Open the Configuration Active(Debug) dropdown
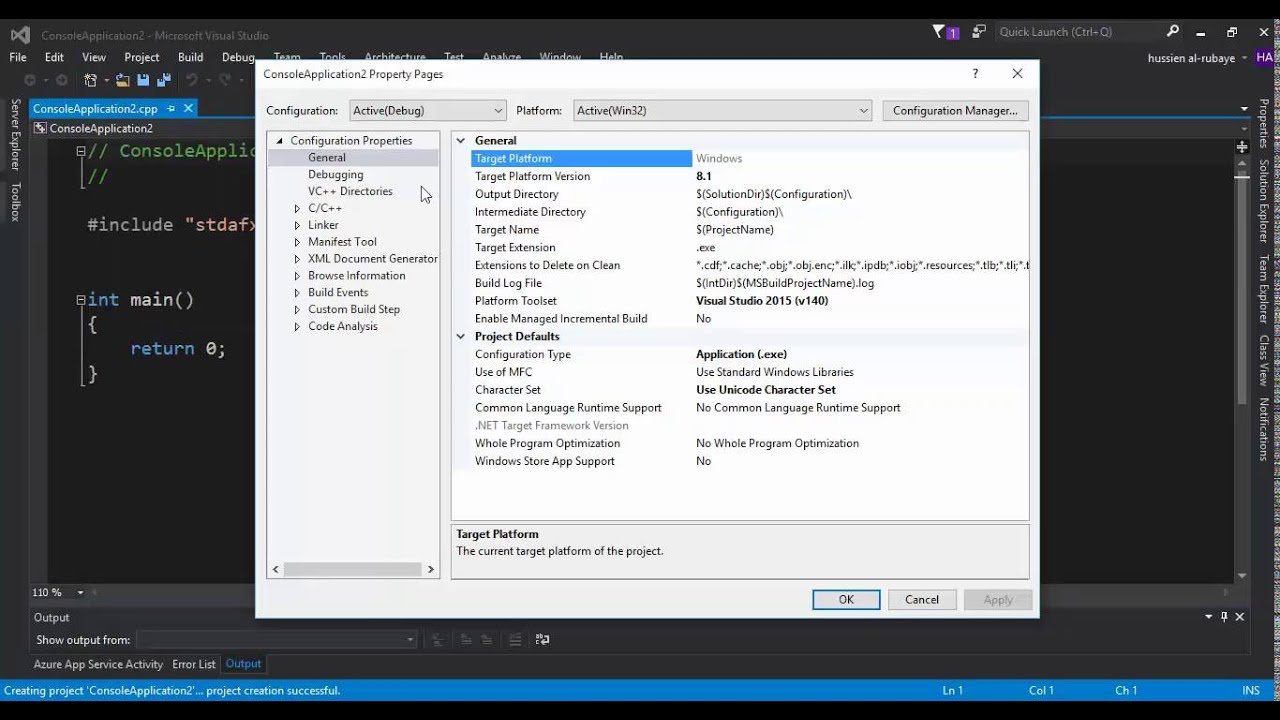Viewport: 1280px width, 720px height. click(427, 110)
